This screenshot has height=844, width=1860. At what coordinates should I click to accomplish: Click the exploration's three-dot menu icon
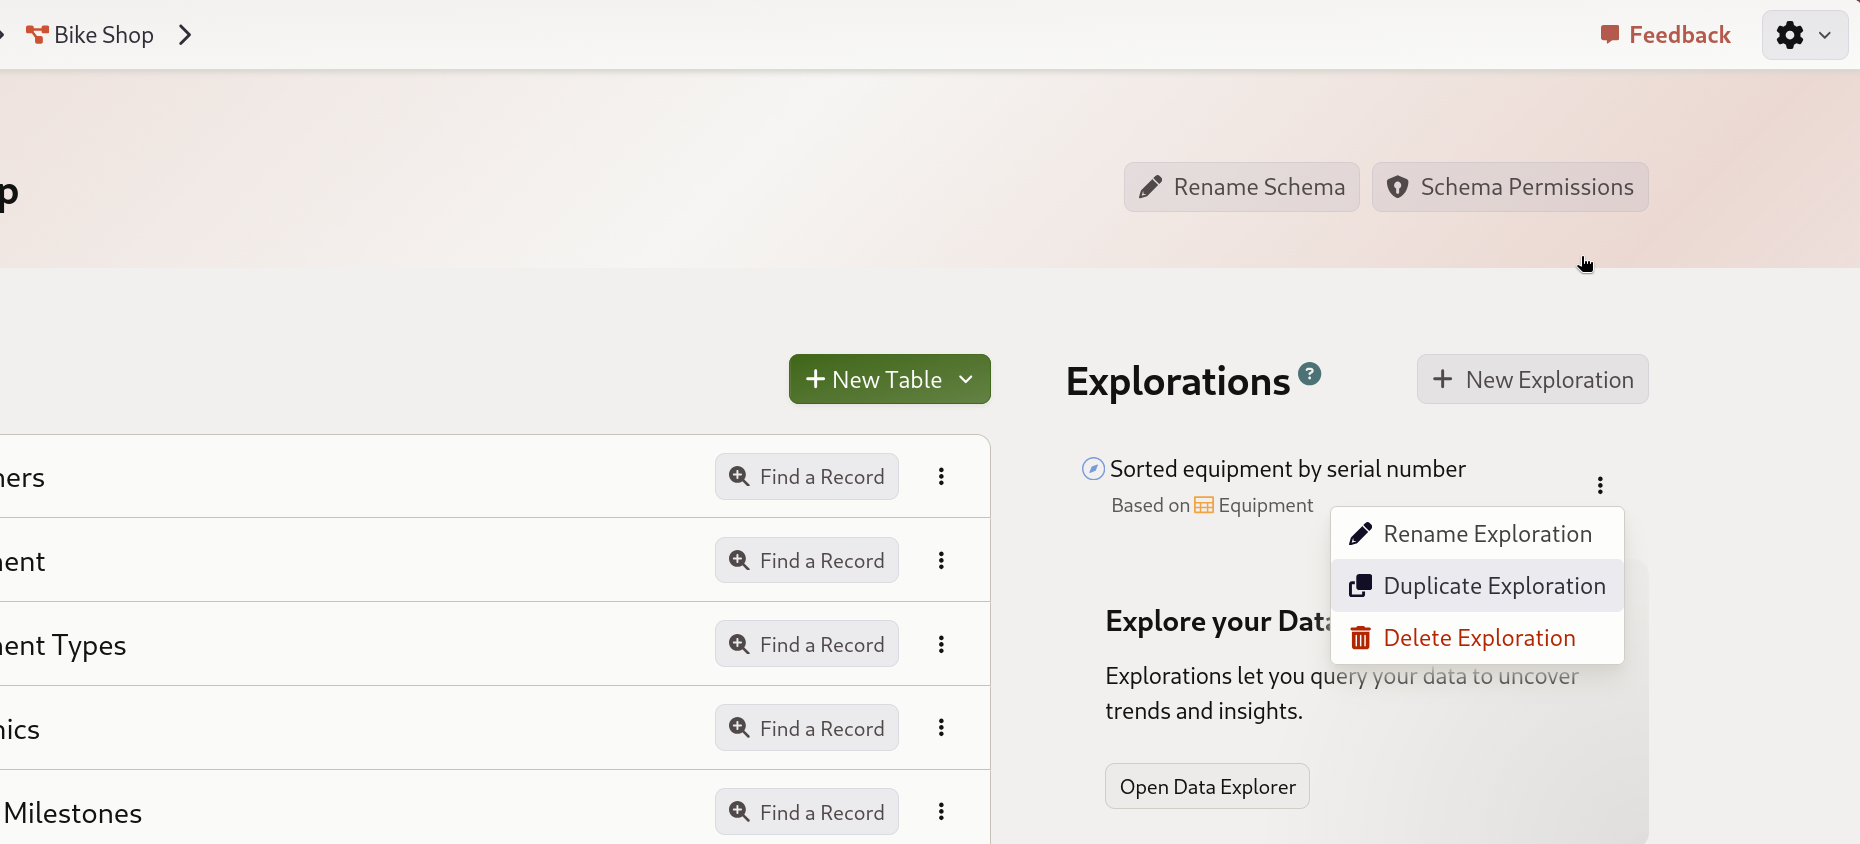click(1600, 485)
